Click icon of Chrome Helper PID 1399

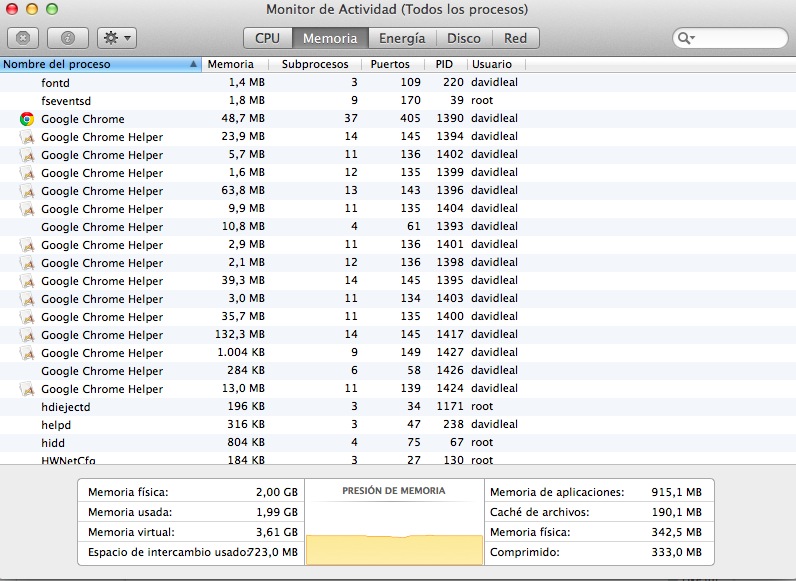tap(27, 173)
